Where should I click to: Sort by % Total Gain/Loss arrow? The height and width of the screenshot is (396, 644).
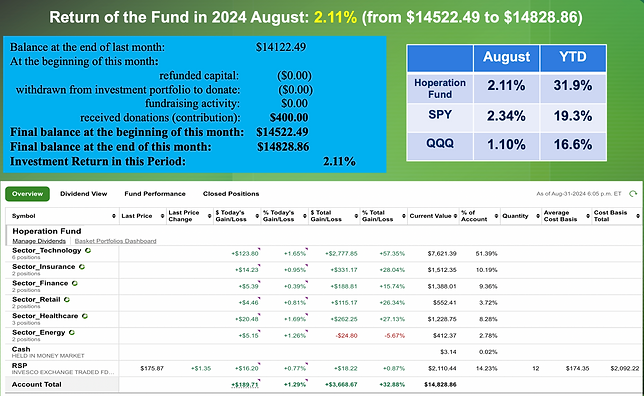[404, 216]
